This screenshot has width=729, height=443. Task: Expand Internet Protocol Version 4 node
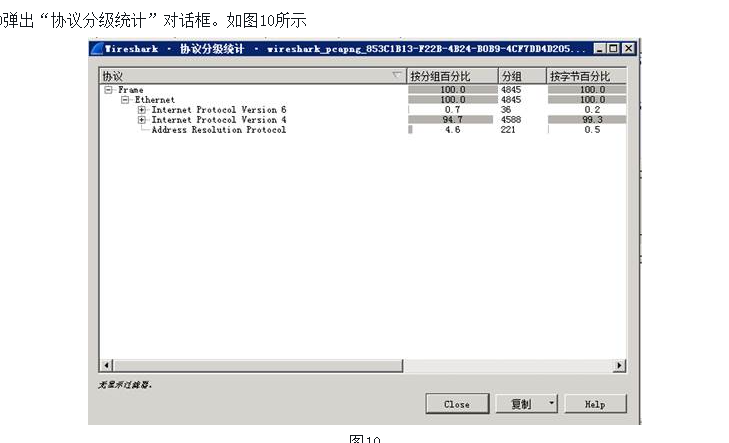pos(142,120)
